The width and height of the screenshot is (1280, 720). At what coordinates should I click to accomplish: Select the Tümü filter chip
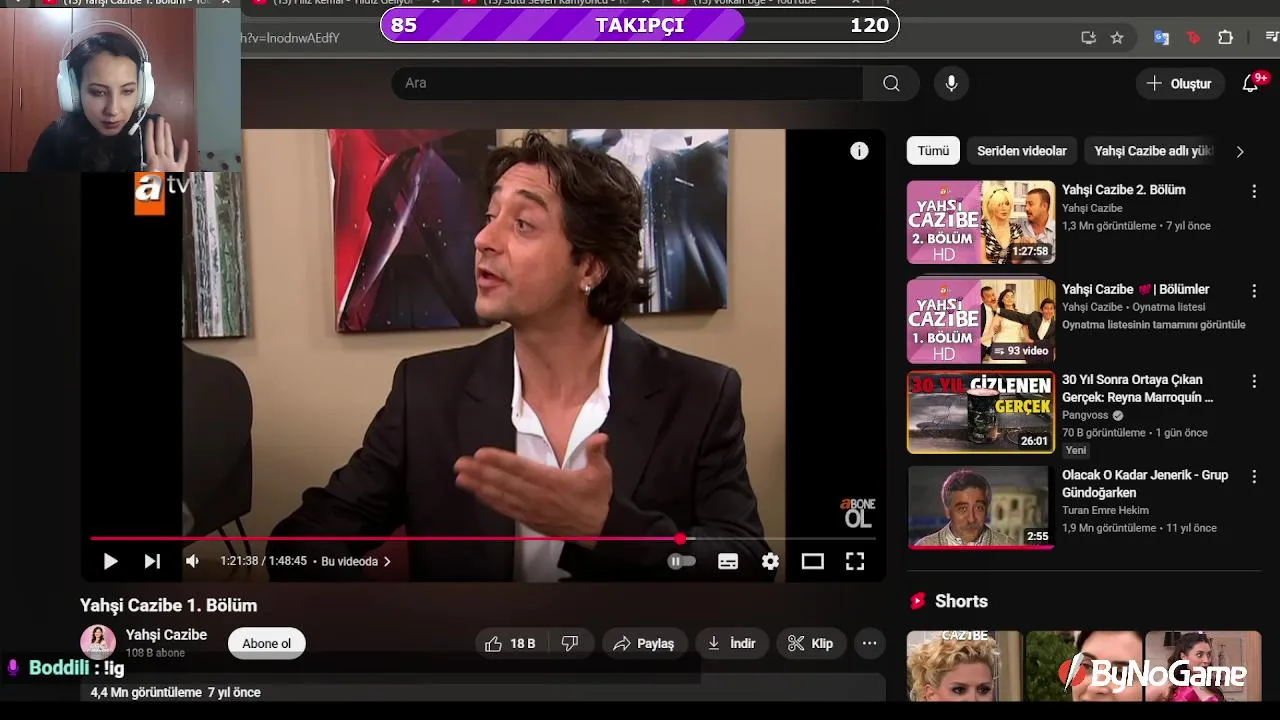pos(933,151)
